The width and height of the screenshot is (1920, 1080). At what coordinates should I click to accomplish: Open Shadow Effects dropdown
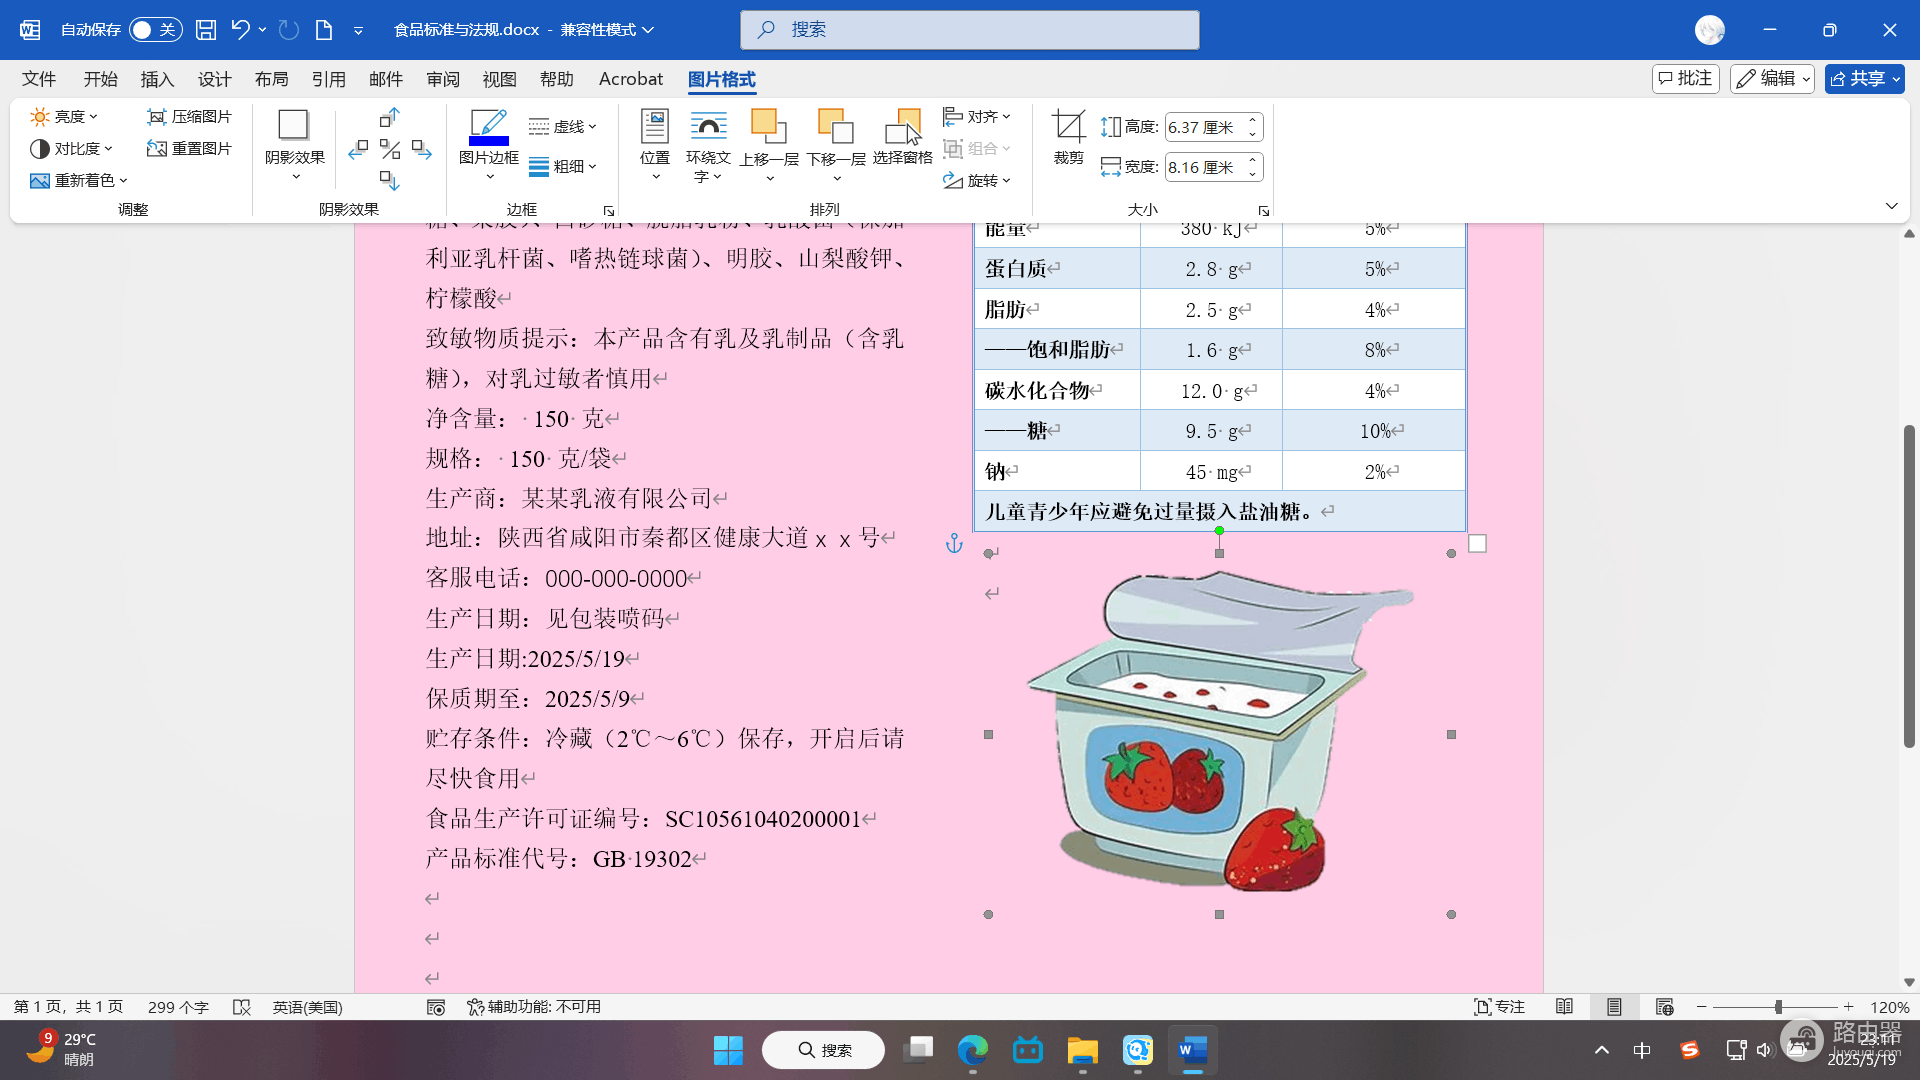pyautogui.click(x=295, y=146)
